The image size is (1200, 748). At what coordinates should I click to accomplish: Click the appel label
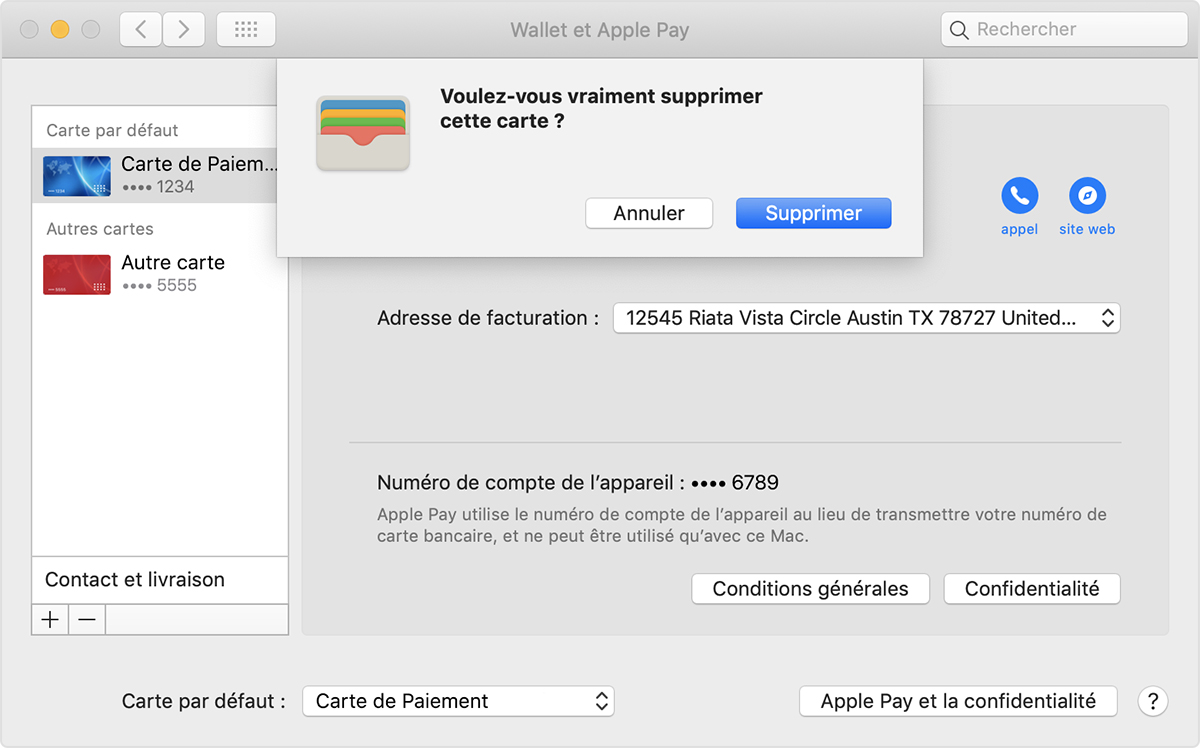(x=1019, y=229)
